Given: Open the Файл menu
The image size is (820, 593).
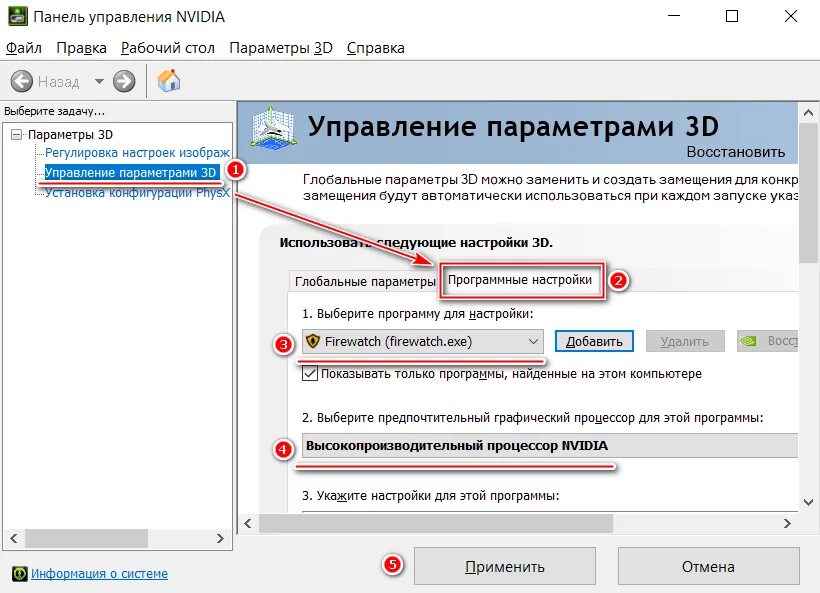Looking at the screenshot, I should pos(24,48).
